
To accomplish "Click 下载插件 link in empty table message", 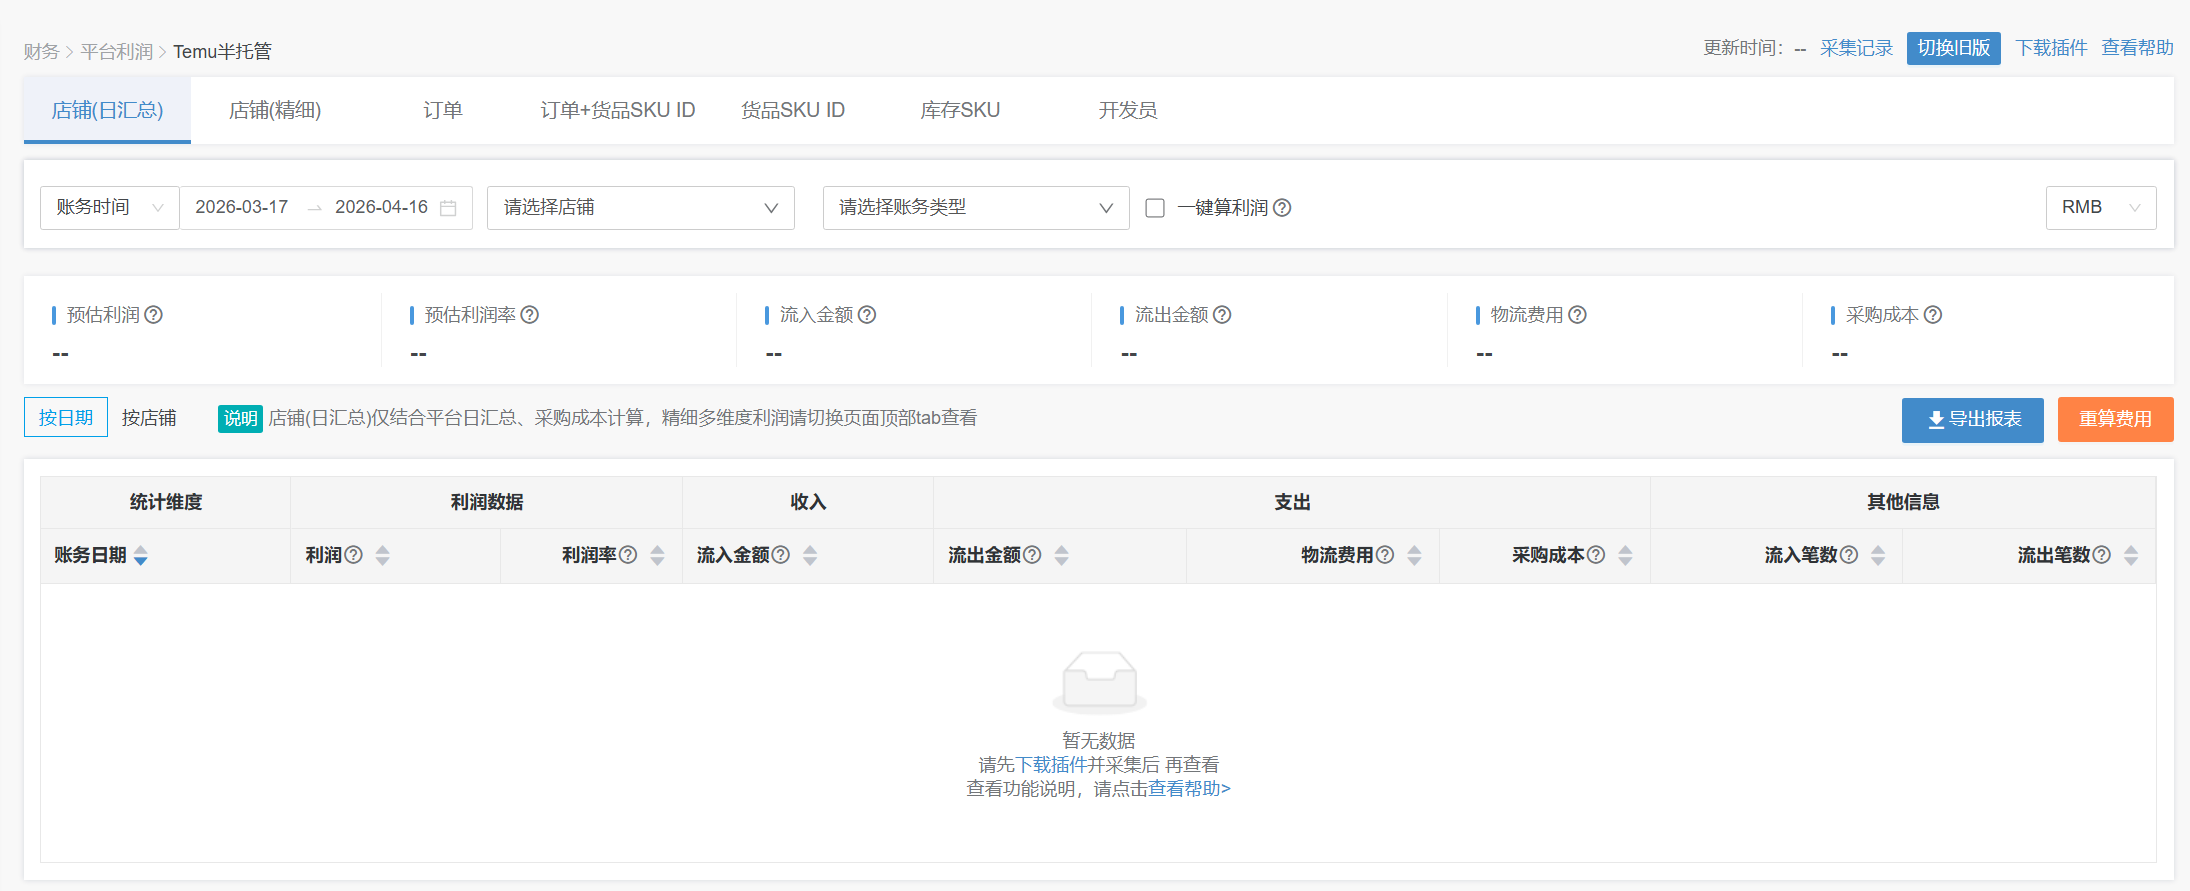I will 1051,765.
